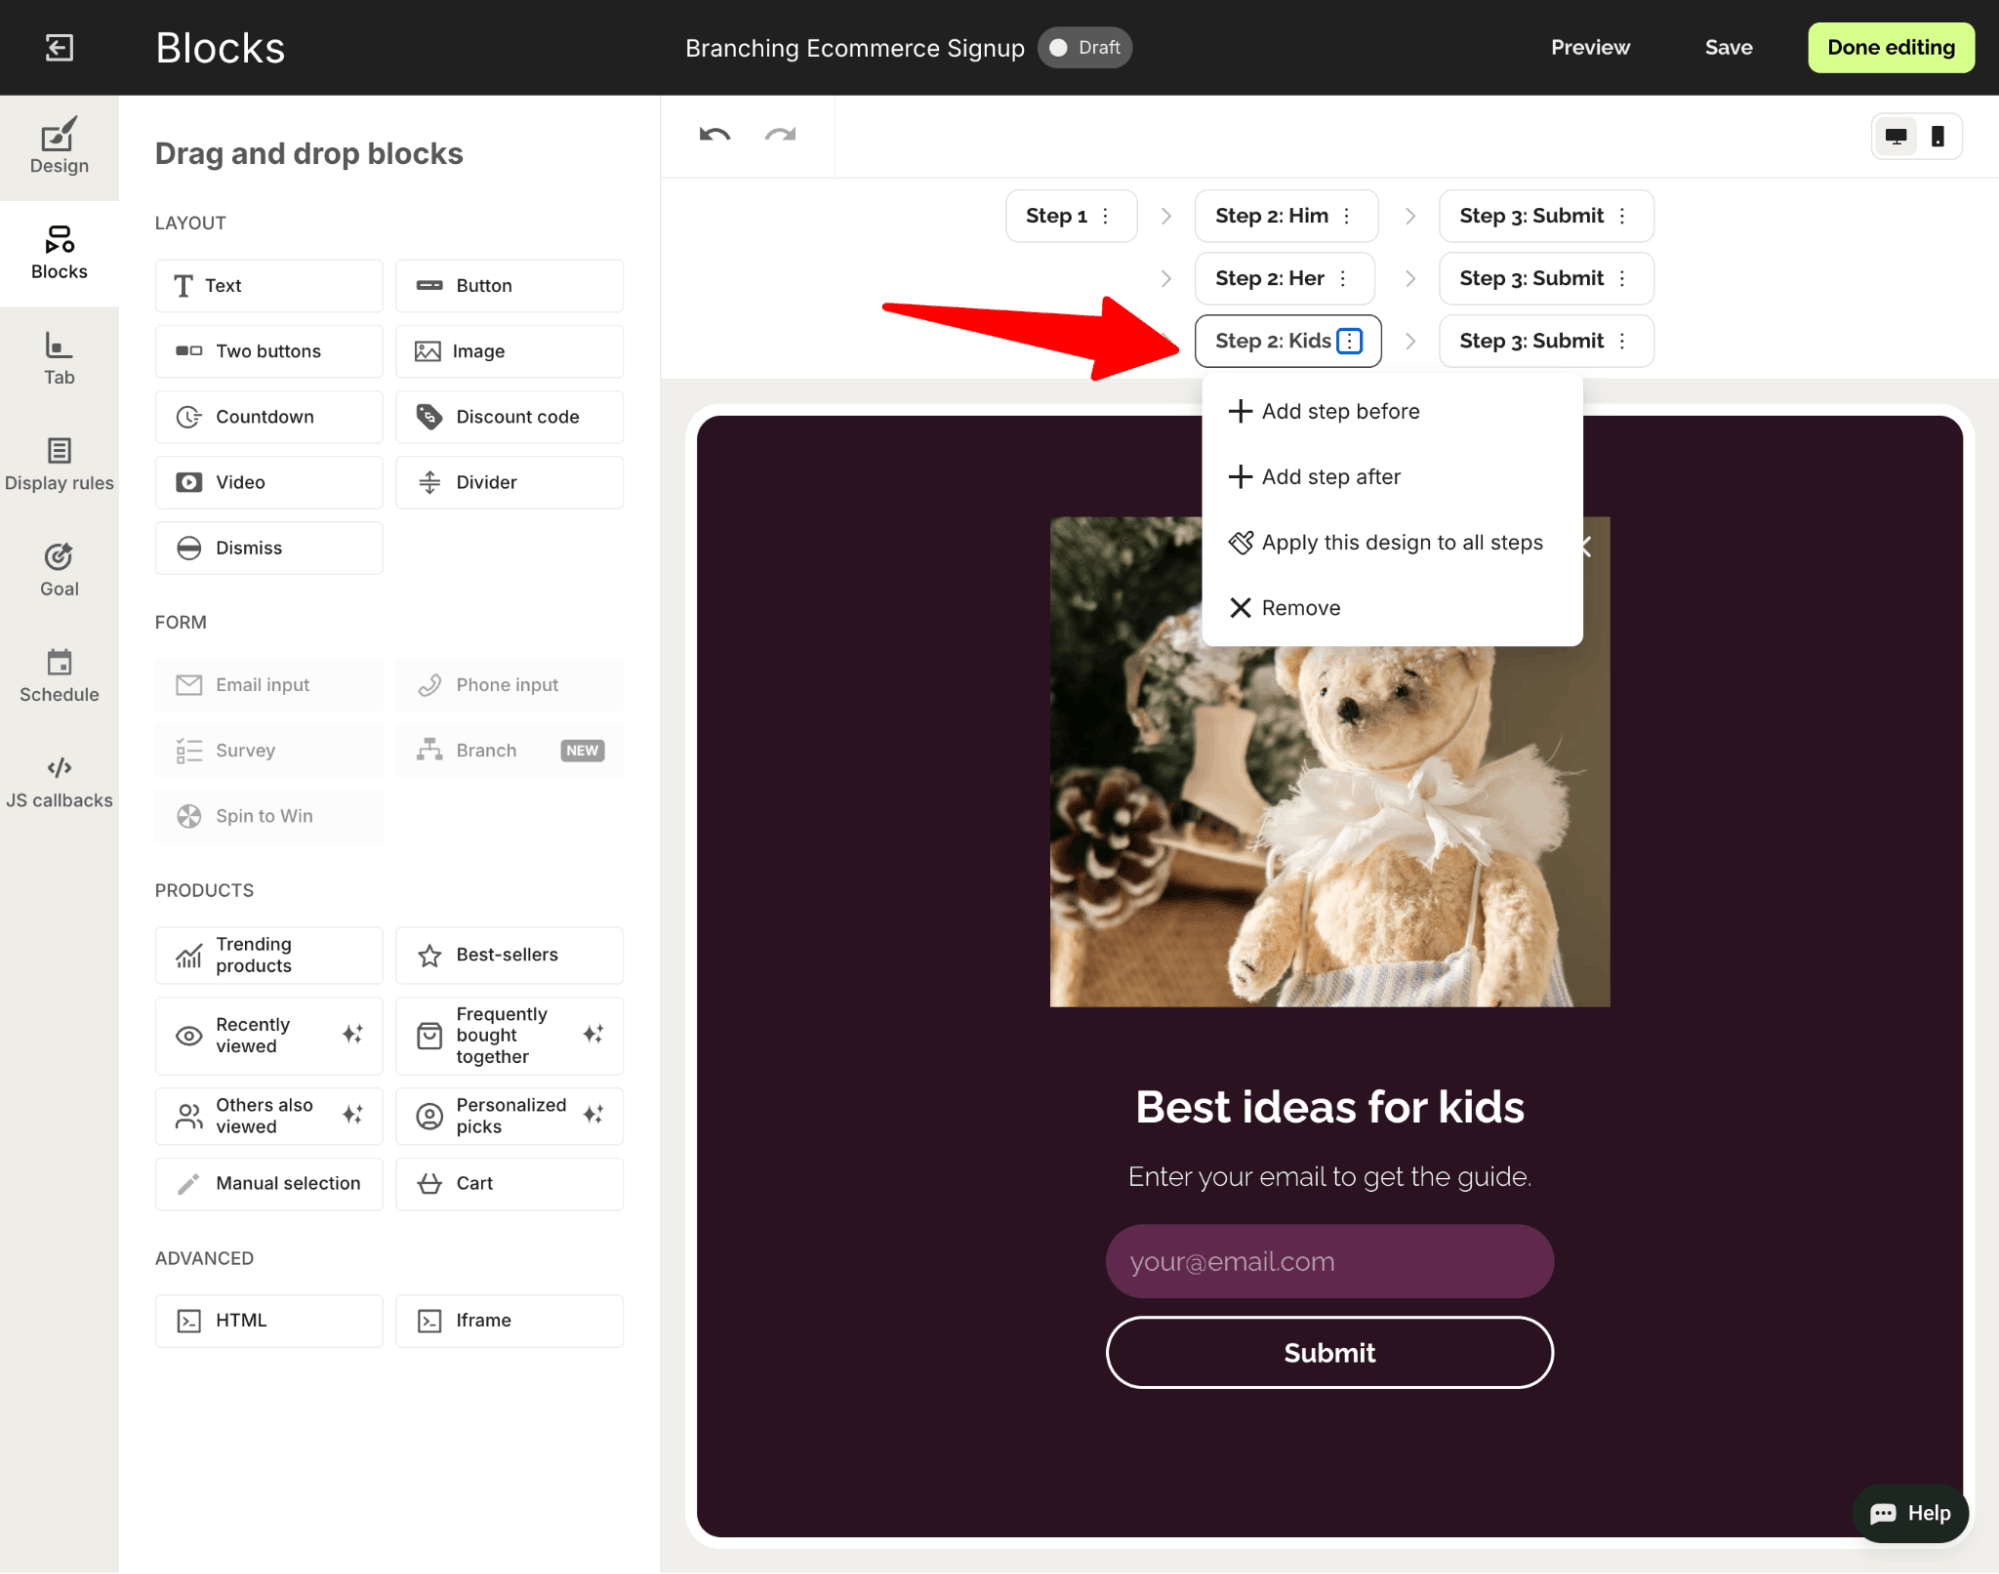Open the Goal sidebar panel
Image resolution: width=1999 pixels, height=1574 pixels.
click(x=59, y=570)
